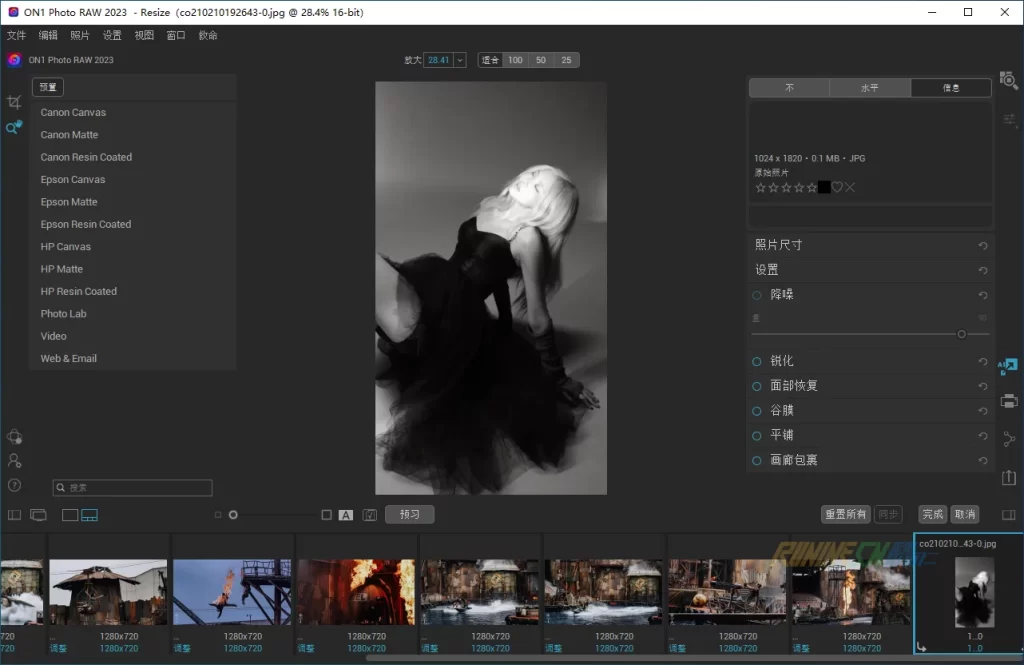Switch to the 水平 tab
The image size is (1024, 665).
(x=870, y=88)
